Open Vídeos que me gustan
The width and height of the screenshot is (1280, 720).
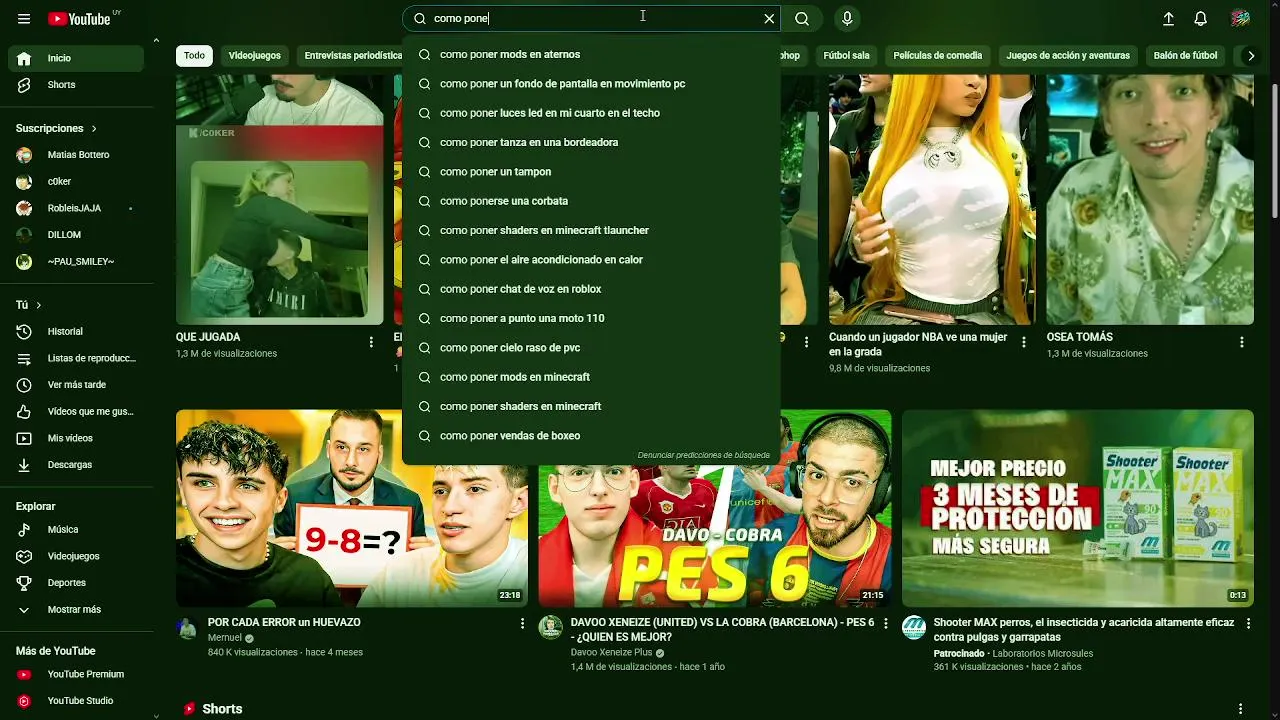76,411
